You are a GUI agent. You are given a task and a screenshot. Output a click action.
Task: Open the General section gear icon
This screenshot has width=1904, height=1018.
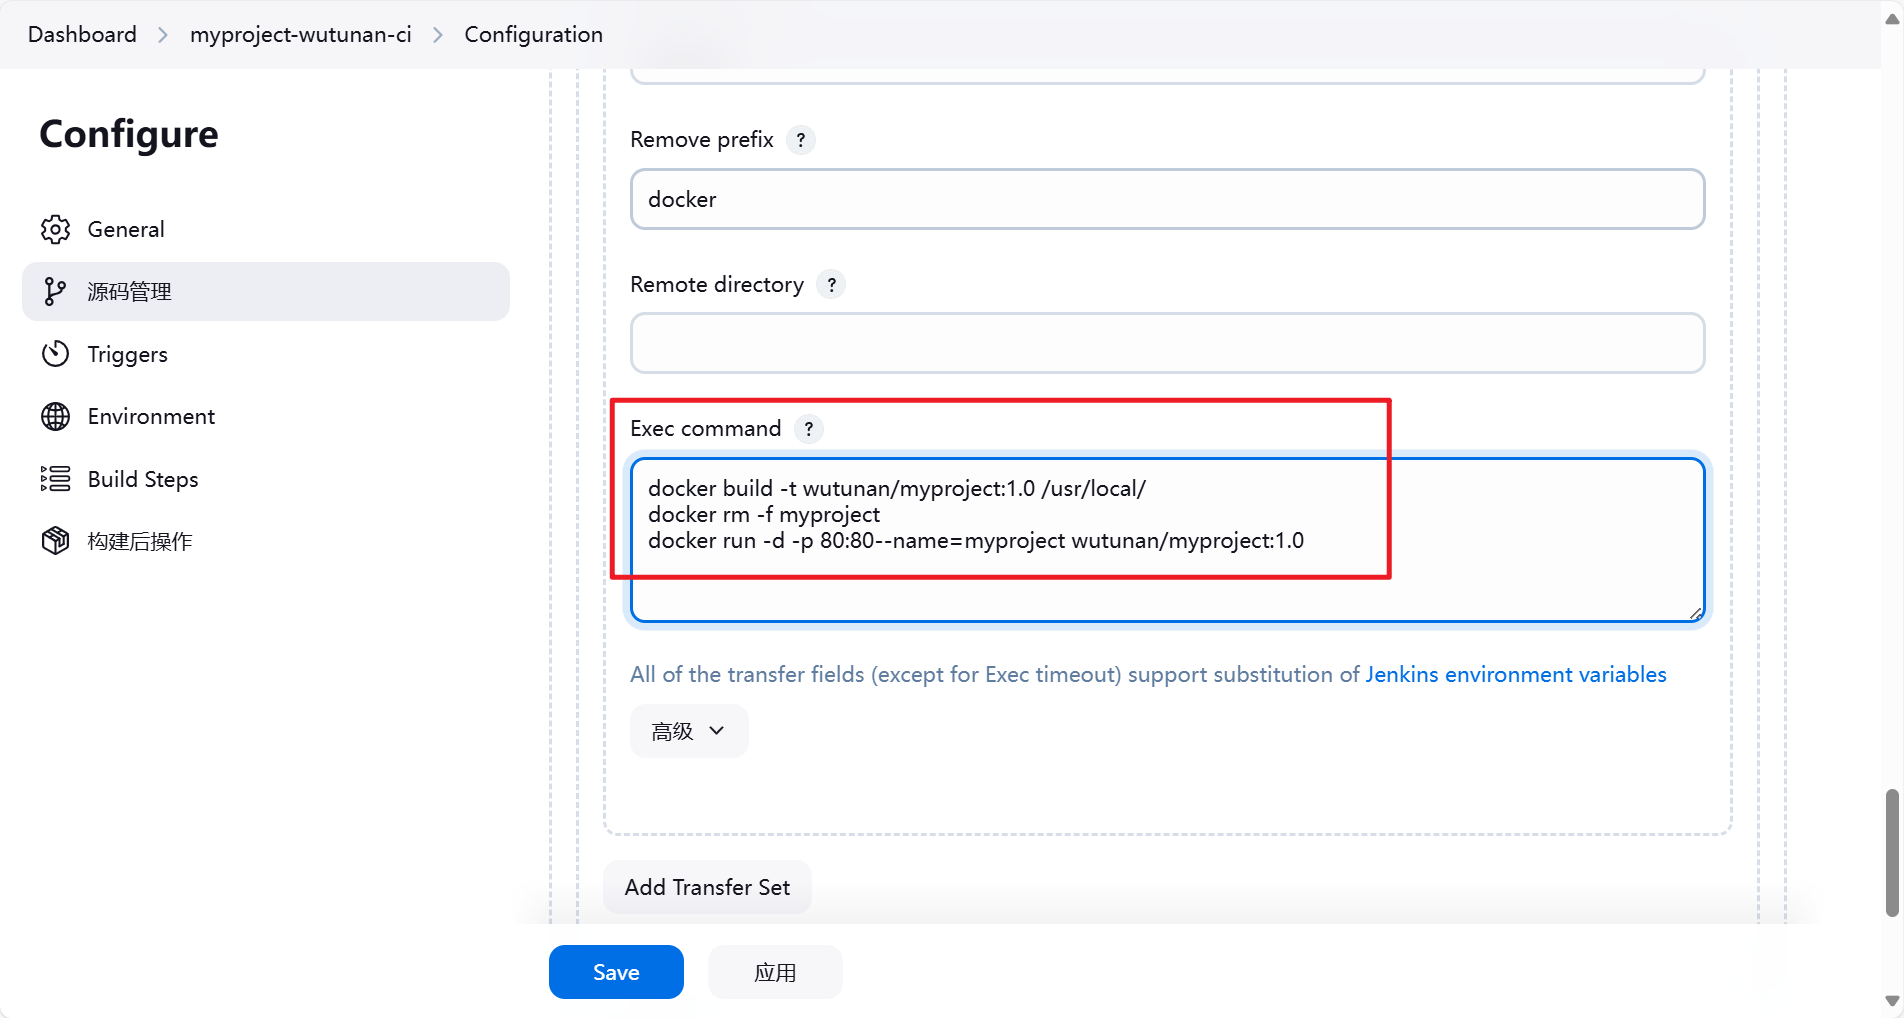pyautogui.click(x=55, y=229)
